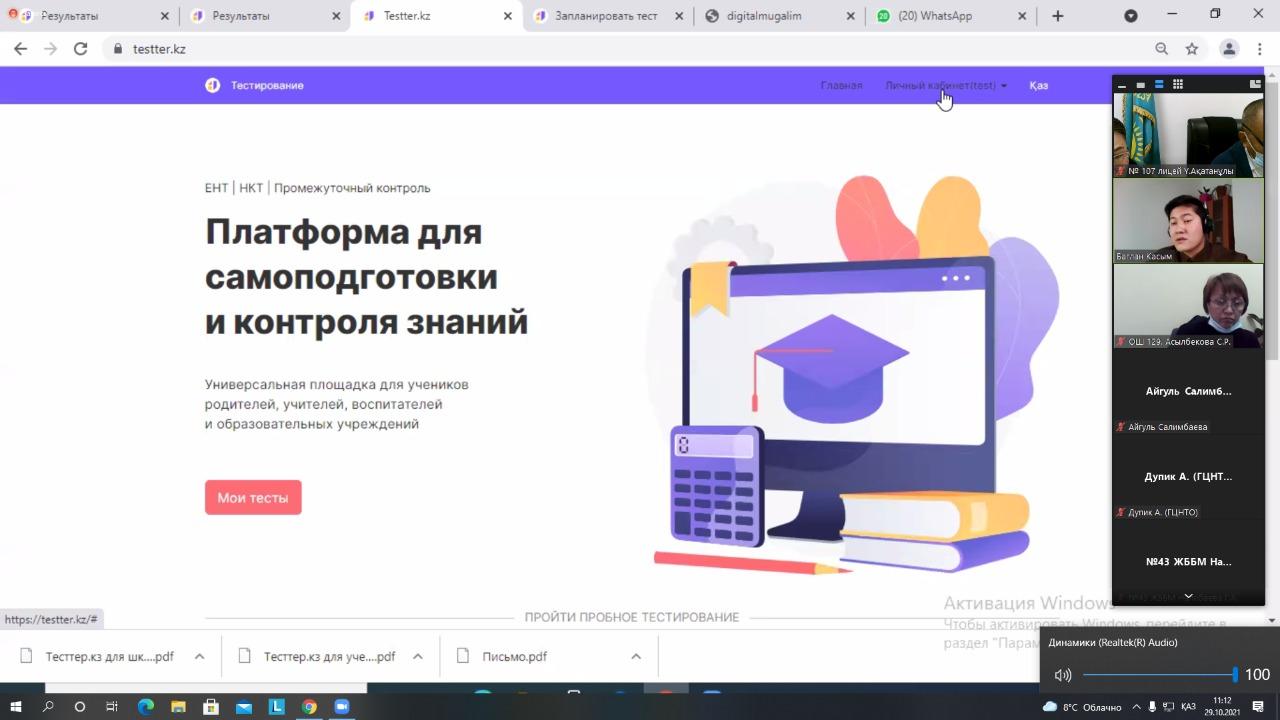1280x720 pixels.
Task: Open the zoom magnifier in address bar
Action: tap(1161, 48)
